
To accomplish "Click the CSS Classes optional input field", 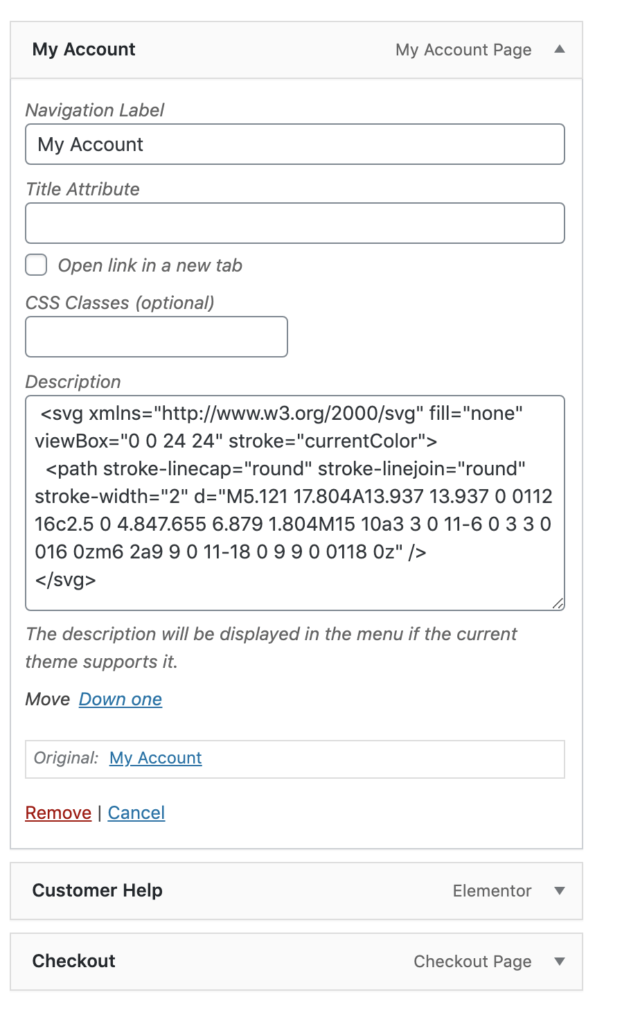I will tap(156, 336).
